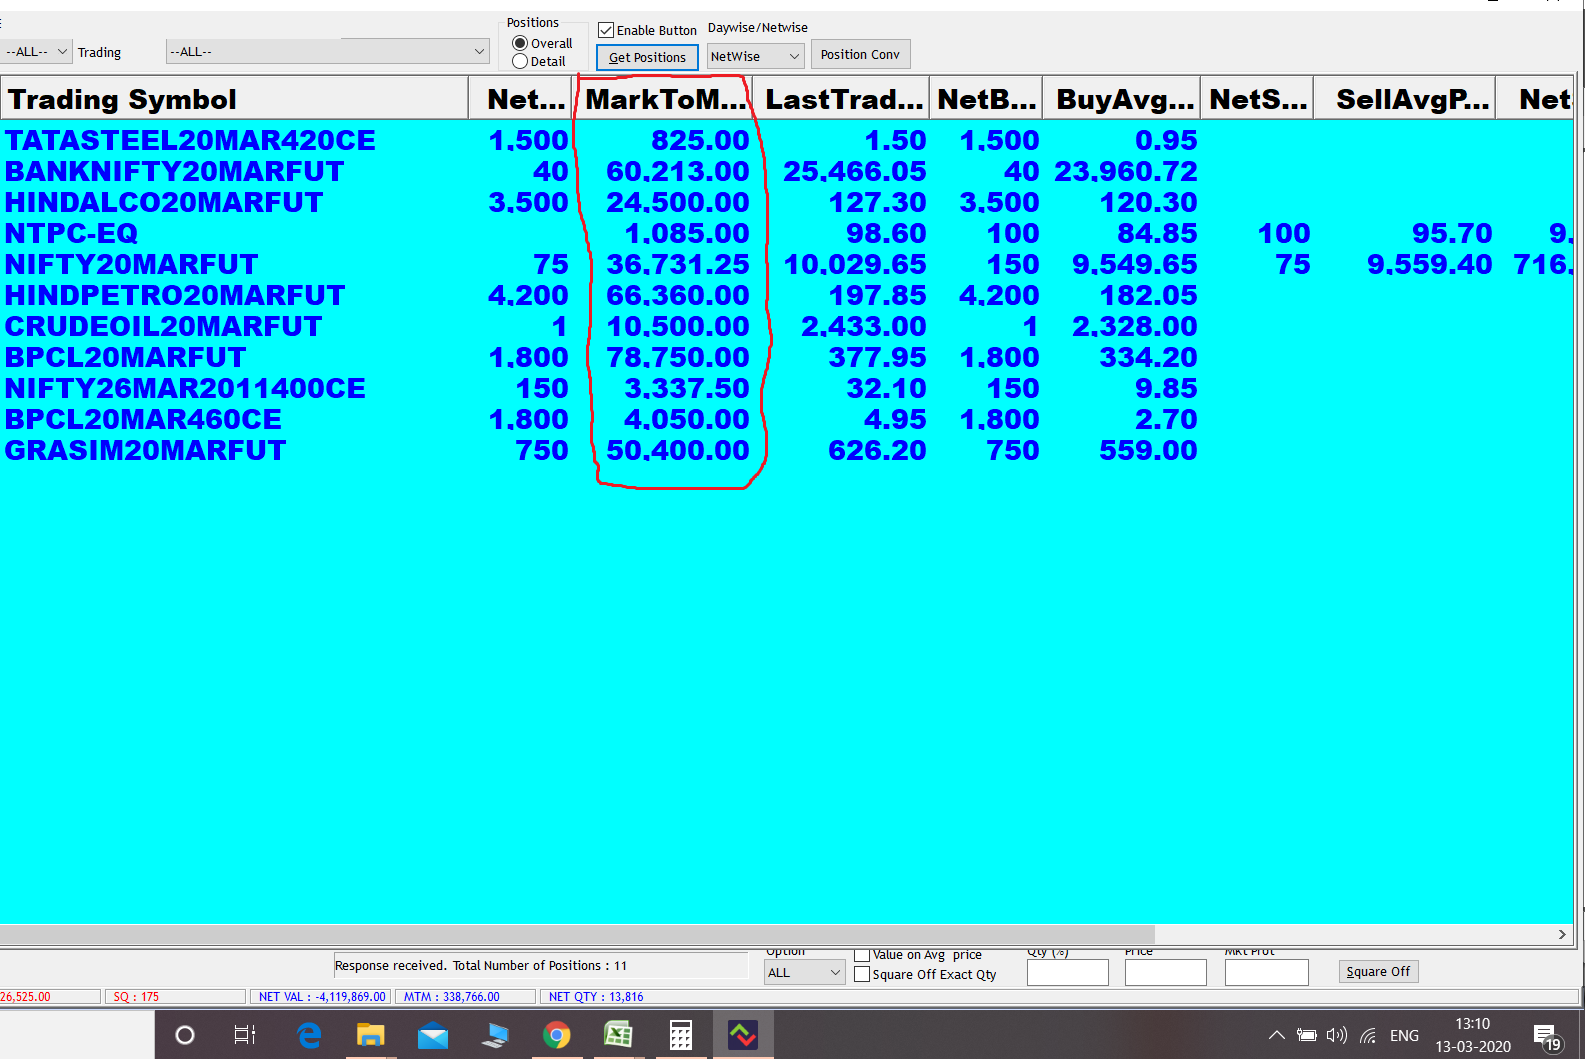Image resolution: width=1585 pixels, height=1059 pixels.
Task: Open network Wi-Fi tray icon
Action: point(1368,1035)
